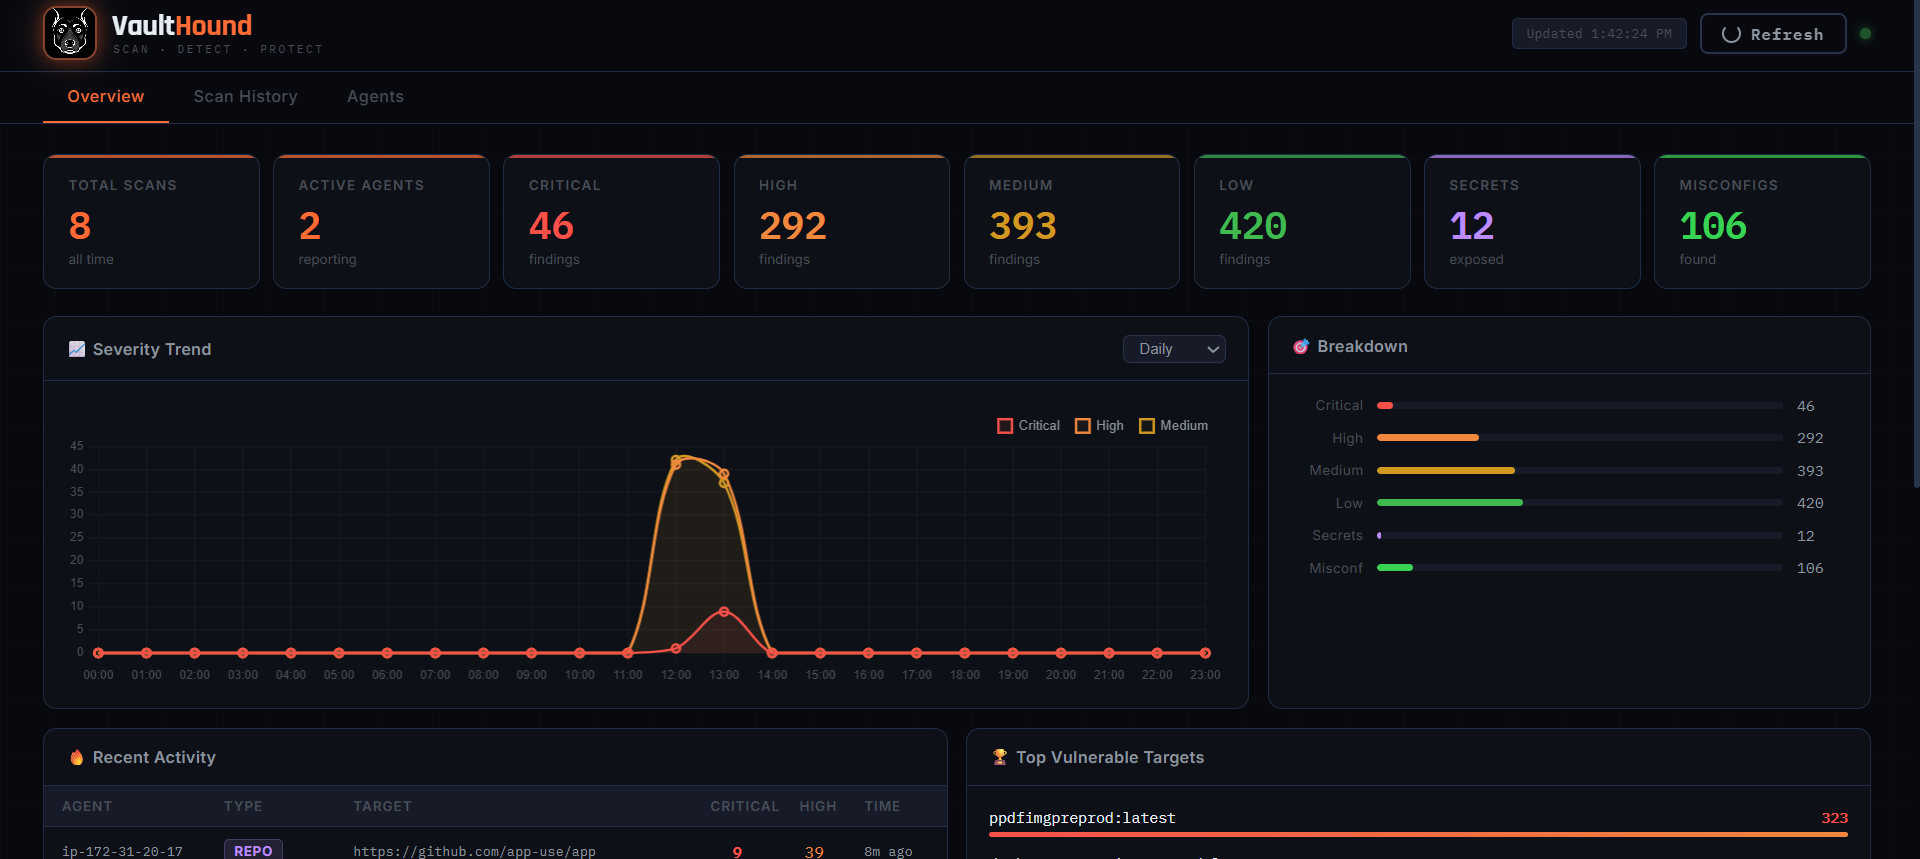Click the ppdfimgpreprod:latest target name
Viewport: 1920px width, 859px height.
coord(1082,818)
